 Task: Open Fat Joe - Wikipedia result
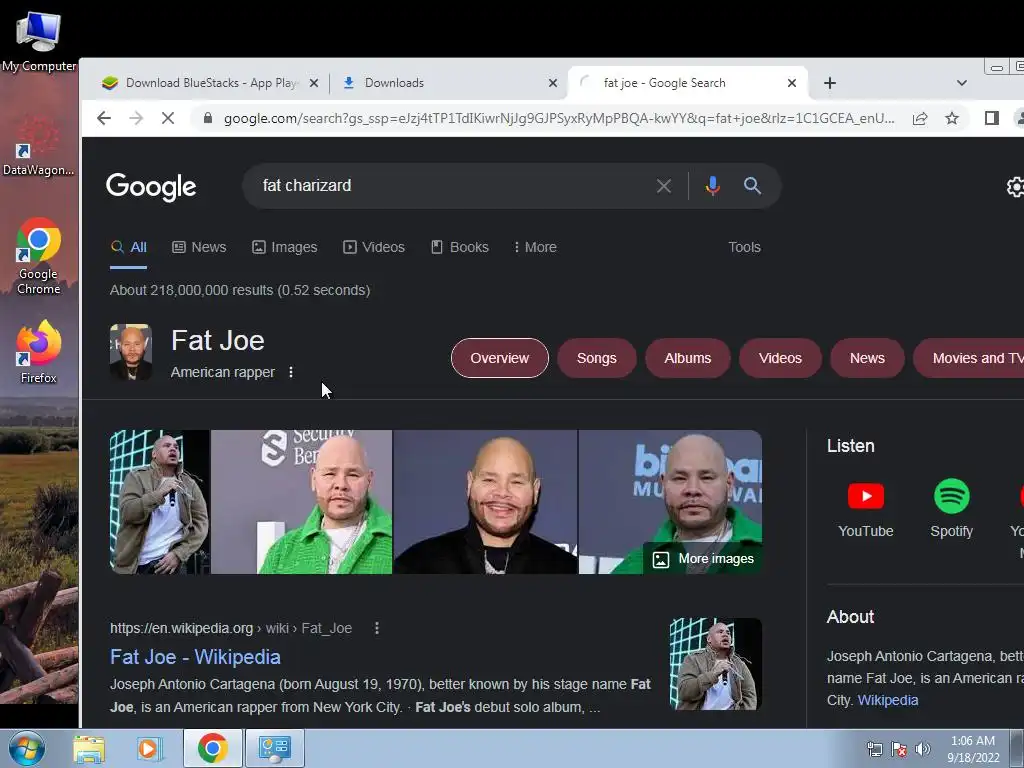(195, 657)
